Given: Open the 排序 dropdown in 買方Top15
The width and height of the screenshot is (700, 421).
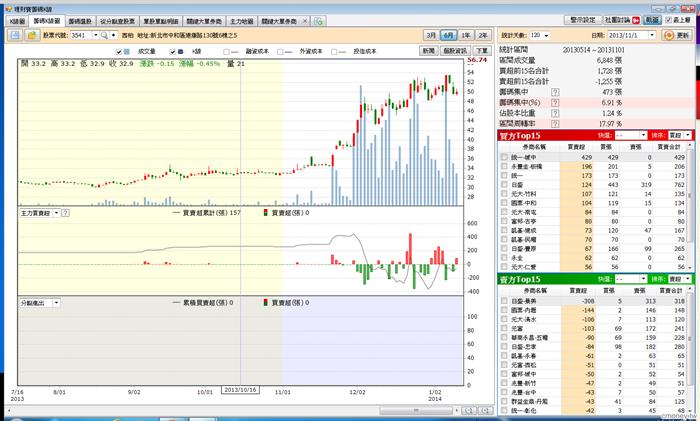Looking at the screenshot, I should (x=689, y=135).
